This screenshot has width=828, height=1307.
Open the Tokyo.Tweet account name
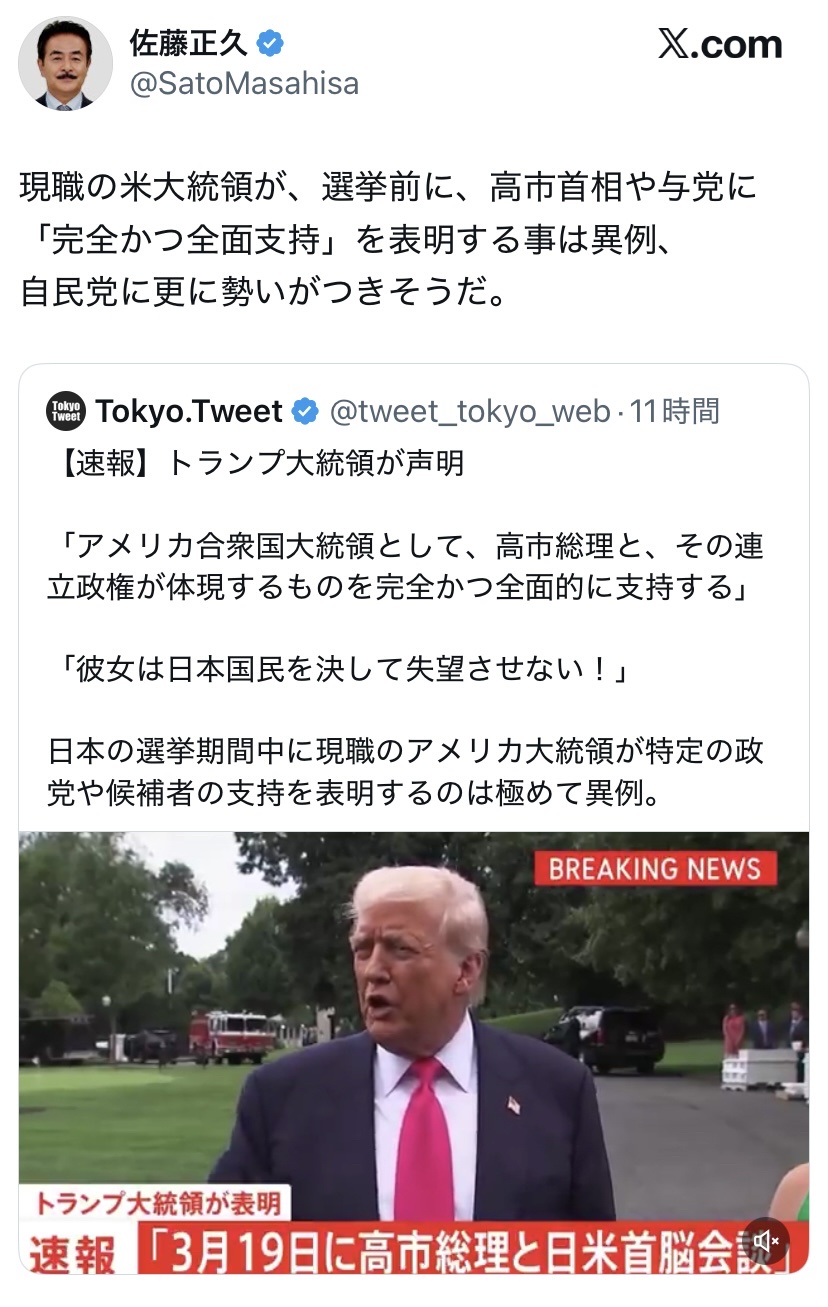(x=189, y=411)
